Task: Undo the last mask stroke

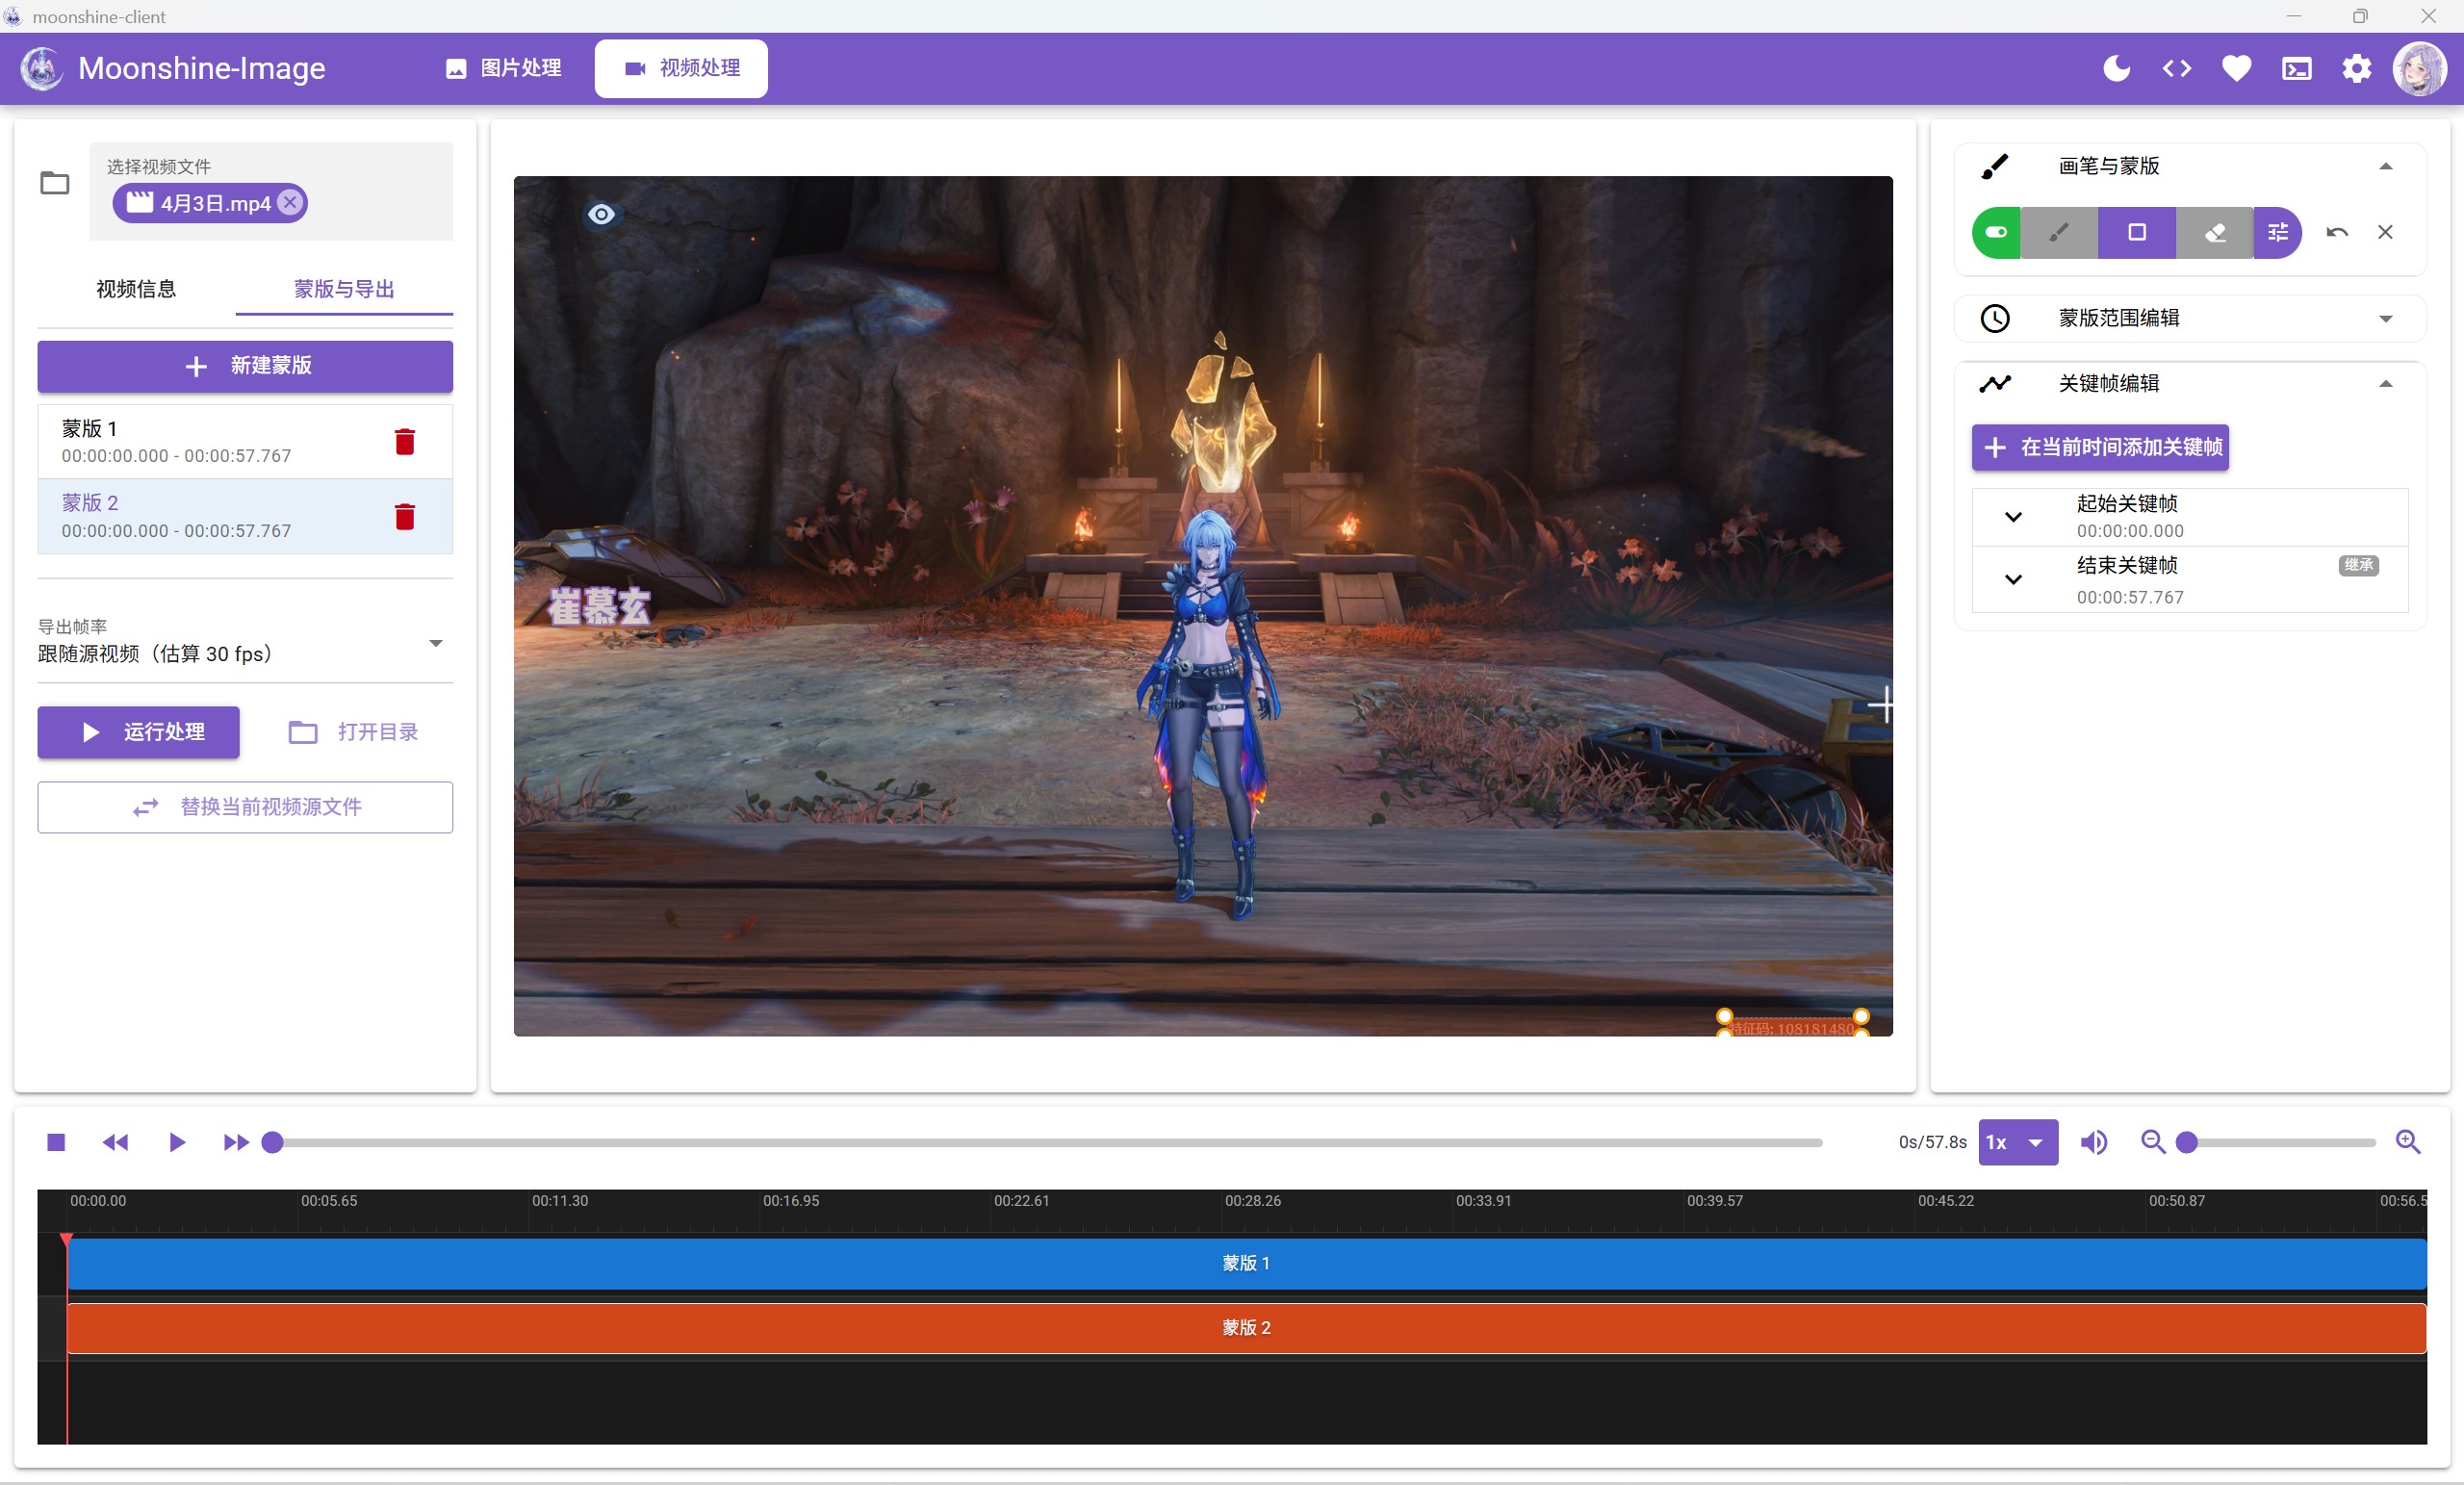Action: click(2337, 233)
